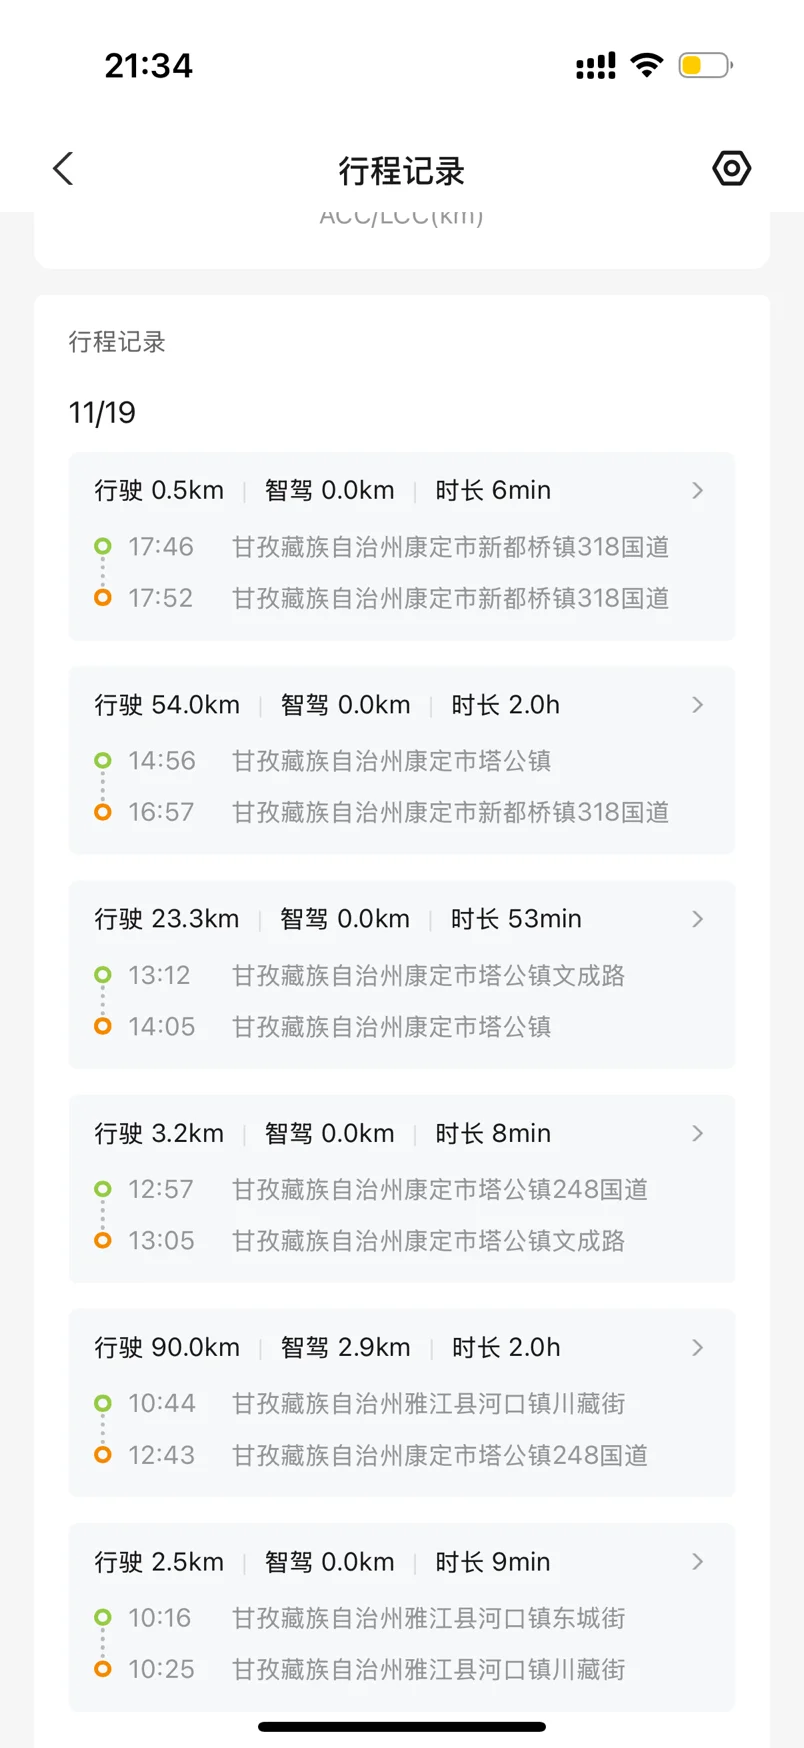Tap the green start marker at 10:44

102,1404
